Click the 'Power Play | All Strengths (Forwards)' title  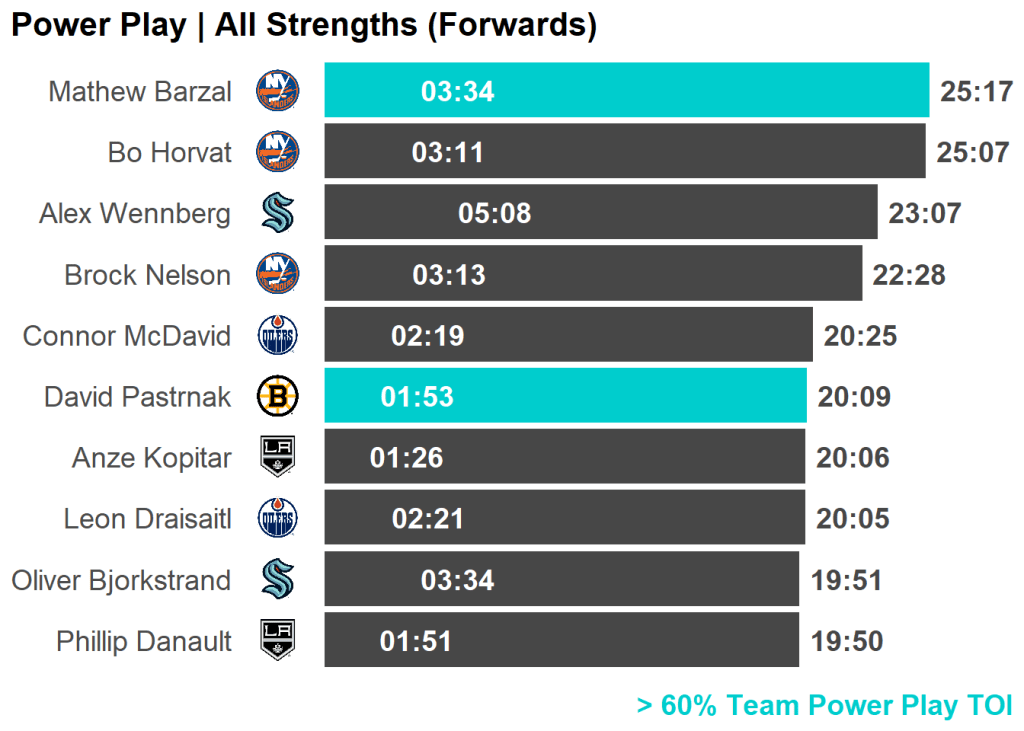(304, 25)
